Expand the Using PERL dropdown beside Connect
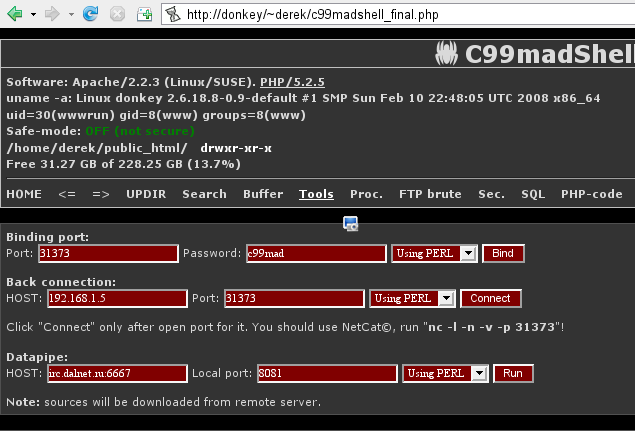Screen dimensions: 635x431 412,299
